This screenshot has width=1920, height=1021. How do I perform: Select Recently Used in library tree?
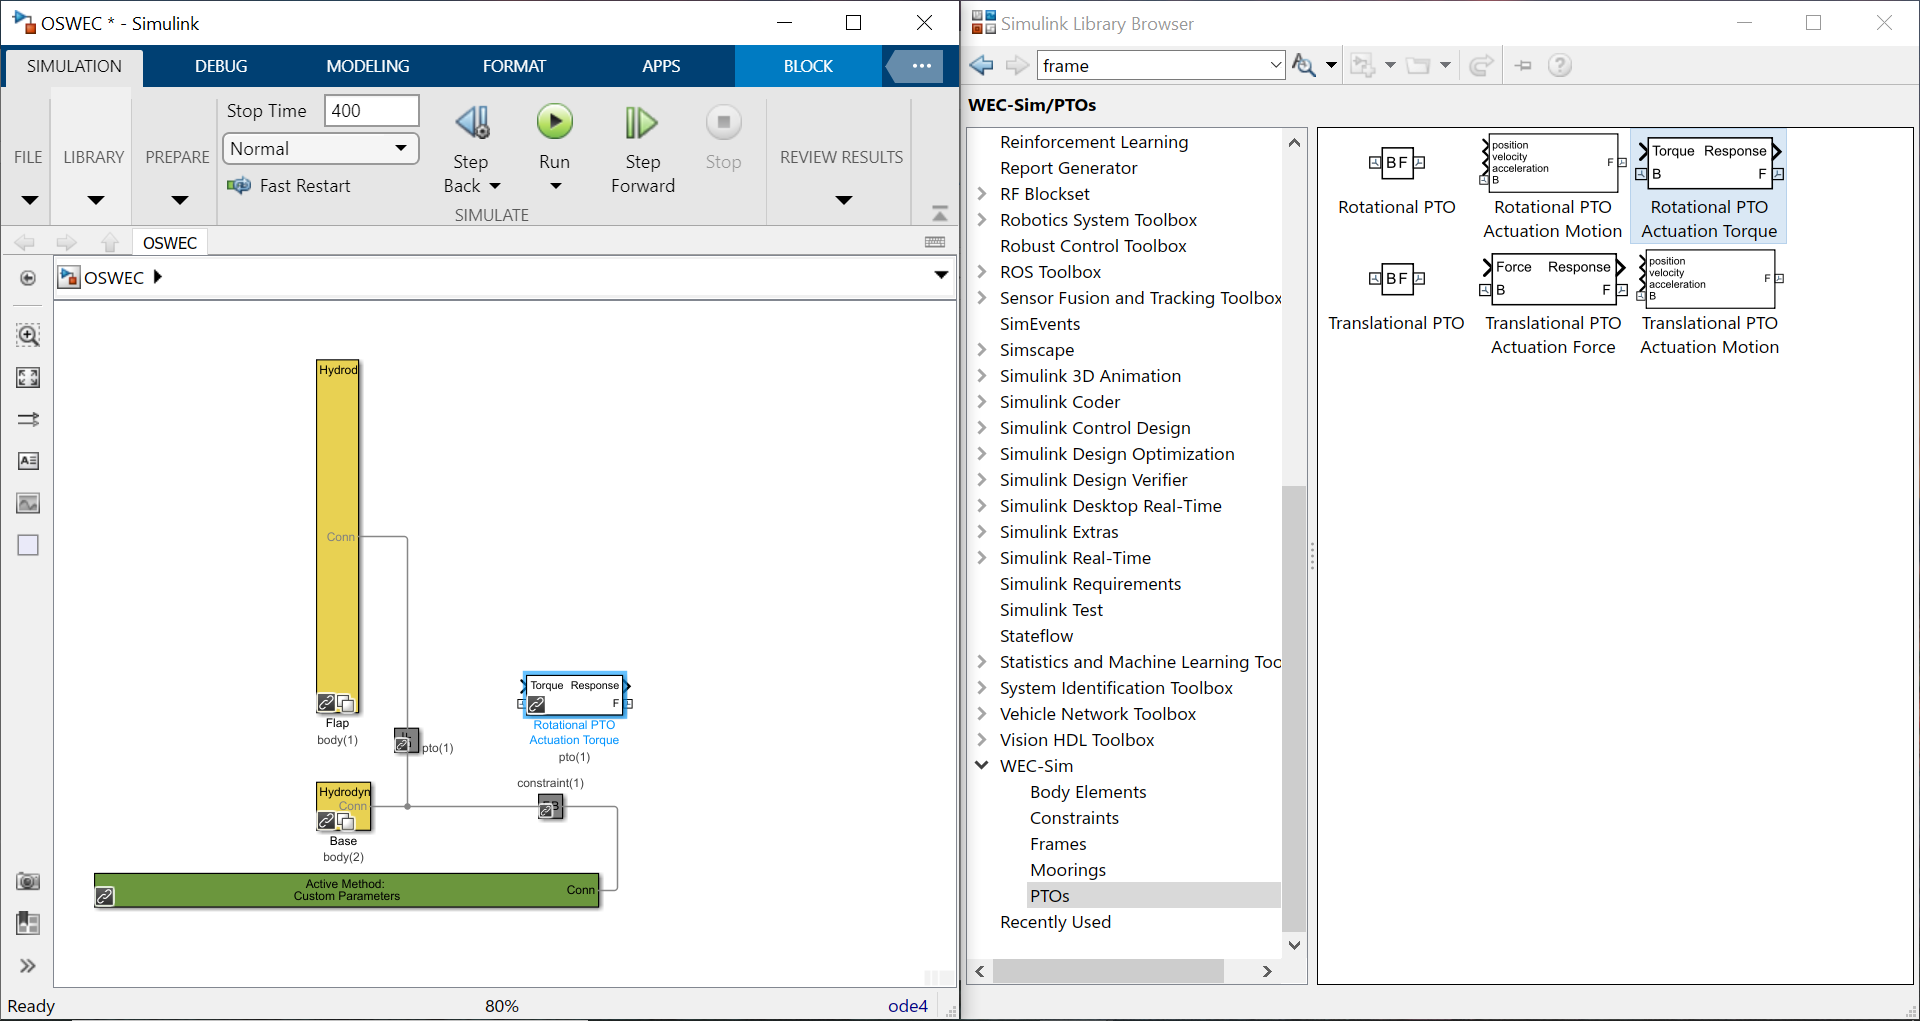[1055, 922]
